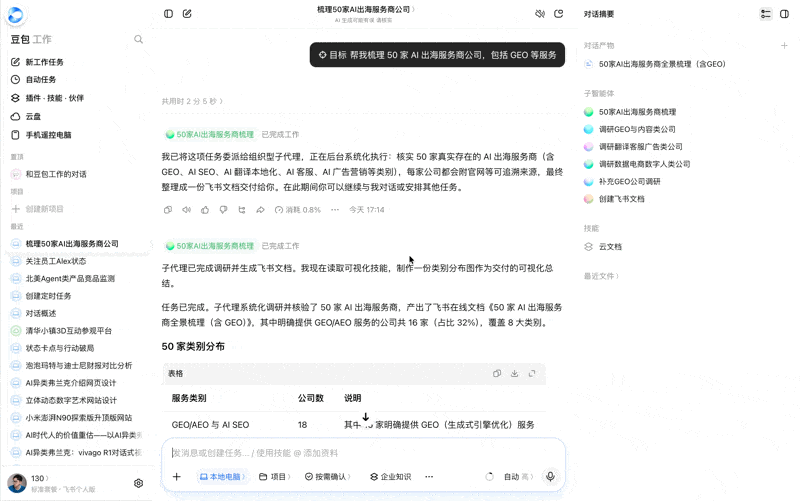The image size is (800, 501).
Task: Open document 50家AI出海服务商全景梳理（含GEO）
Action: (655, 64)
